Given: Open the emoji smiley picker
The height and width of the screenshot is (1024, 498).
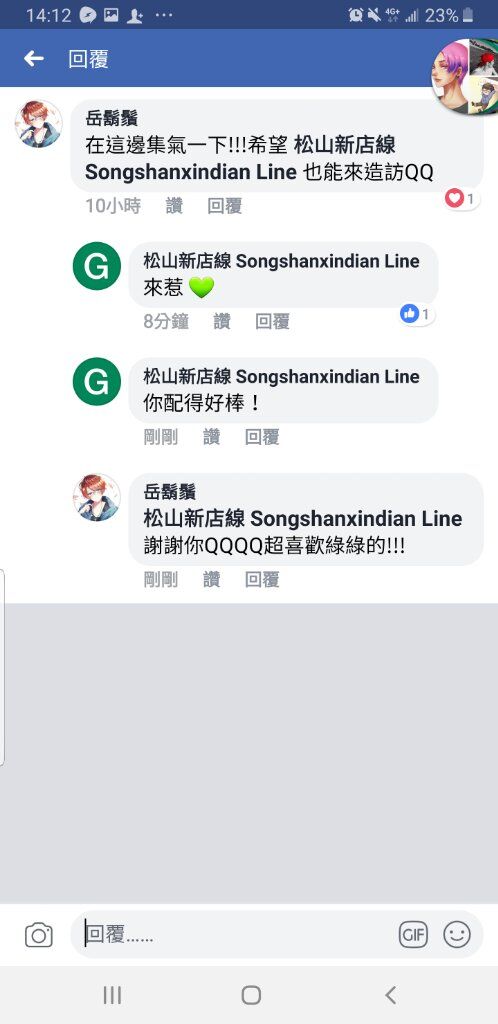Looking at the screenshot, I should [x=457, y=935].
